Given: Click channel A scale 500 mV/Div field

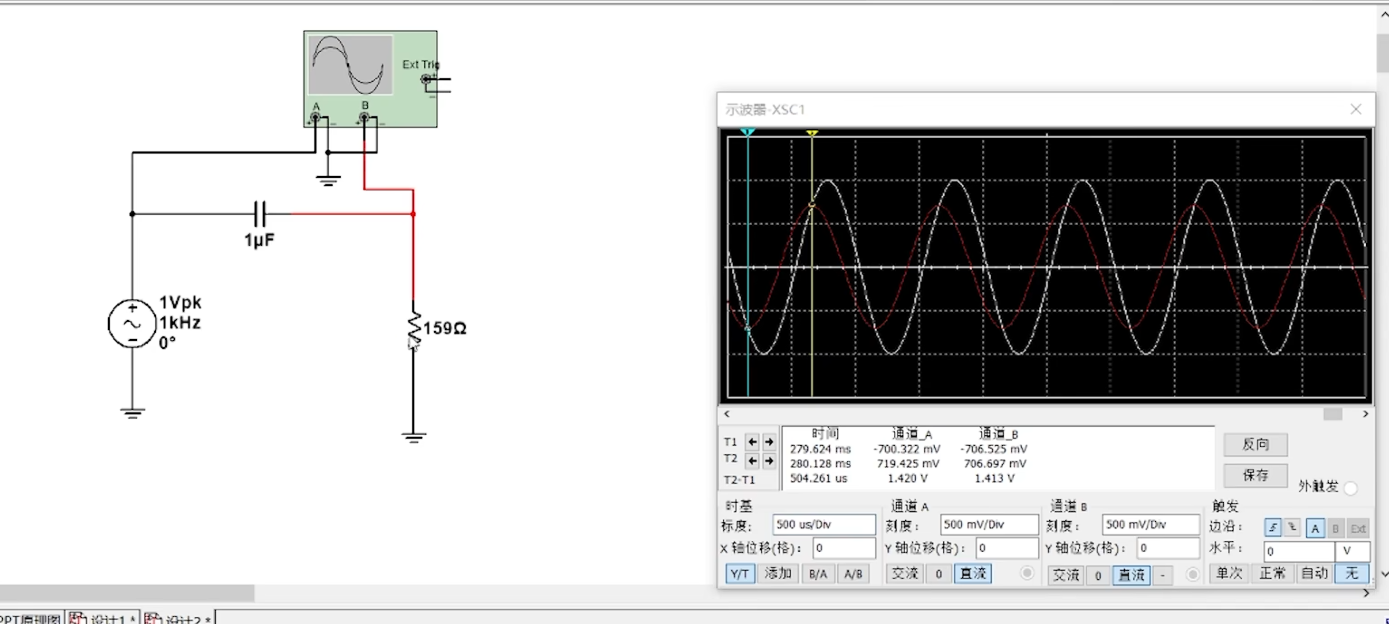Looking at the screenshot, I should [x=989, y=525].
